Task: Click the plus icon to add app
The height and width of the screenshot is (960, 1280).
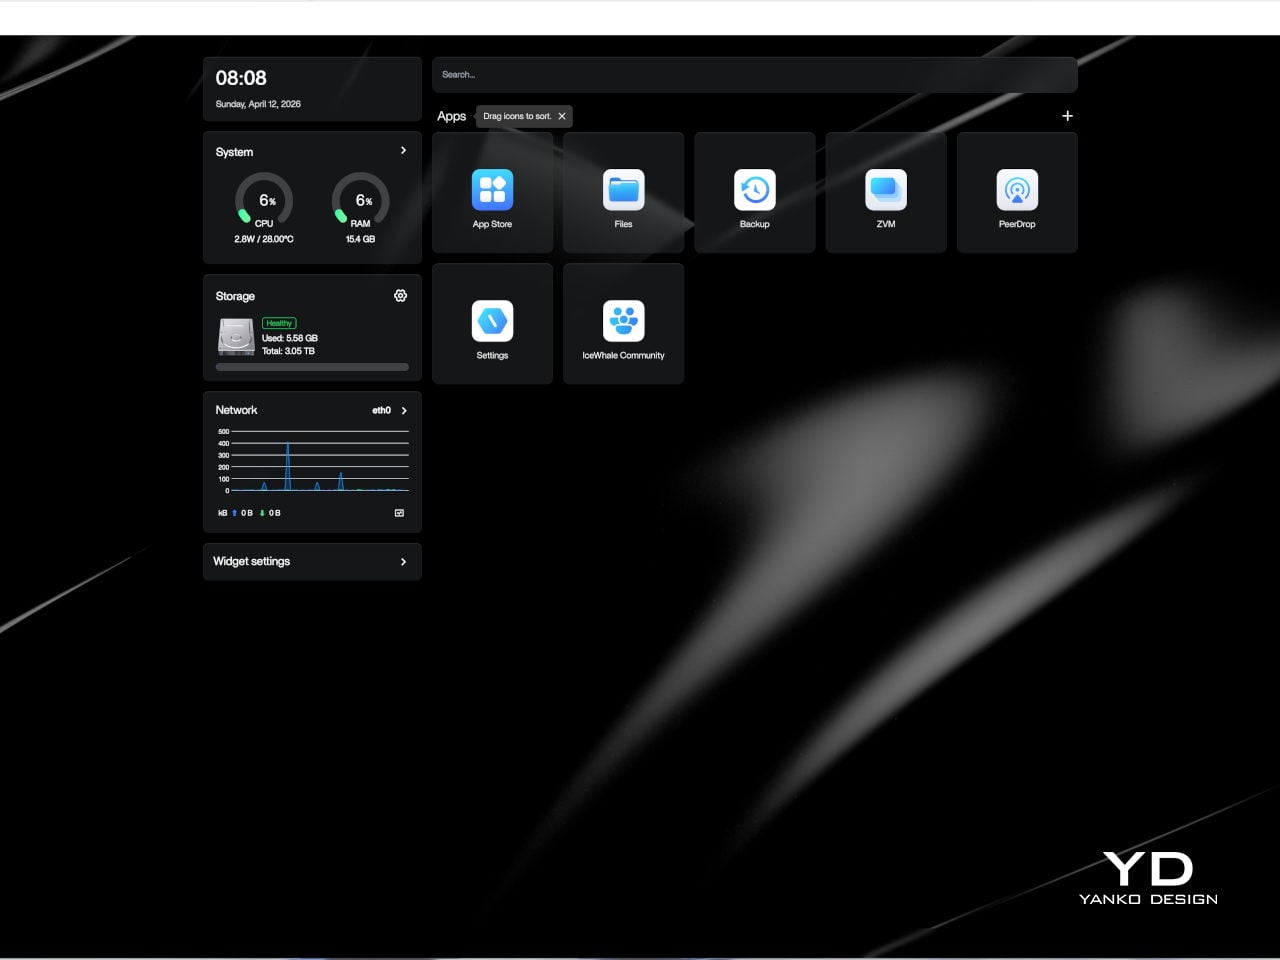Action: tap(1067, 116)
